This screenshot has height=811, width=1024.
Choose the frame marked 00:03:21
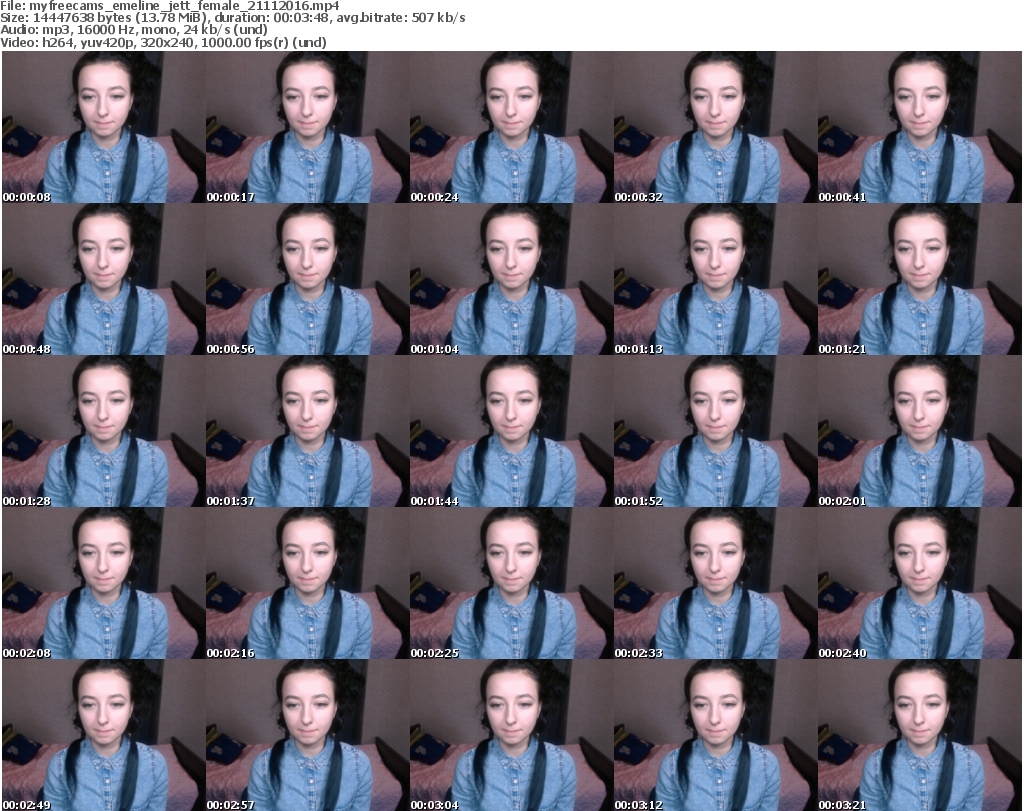(920, 735)
